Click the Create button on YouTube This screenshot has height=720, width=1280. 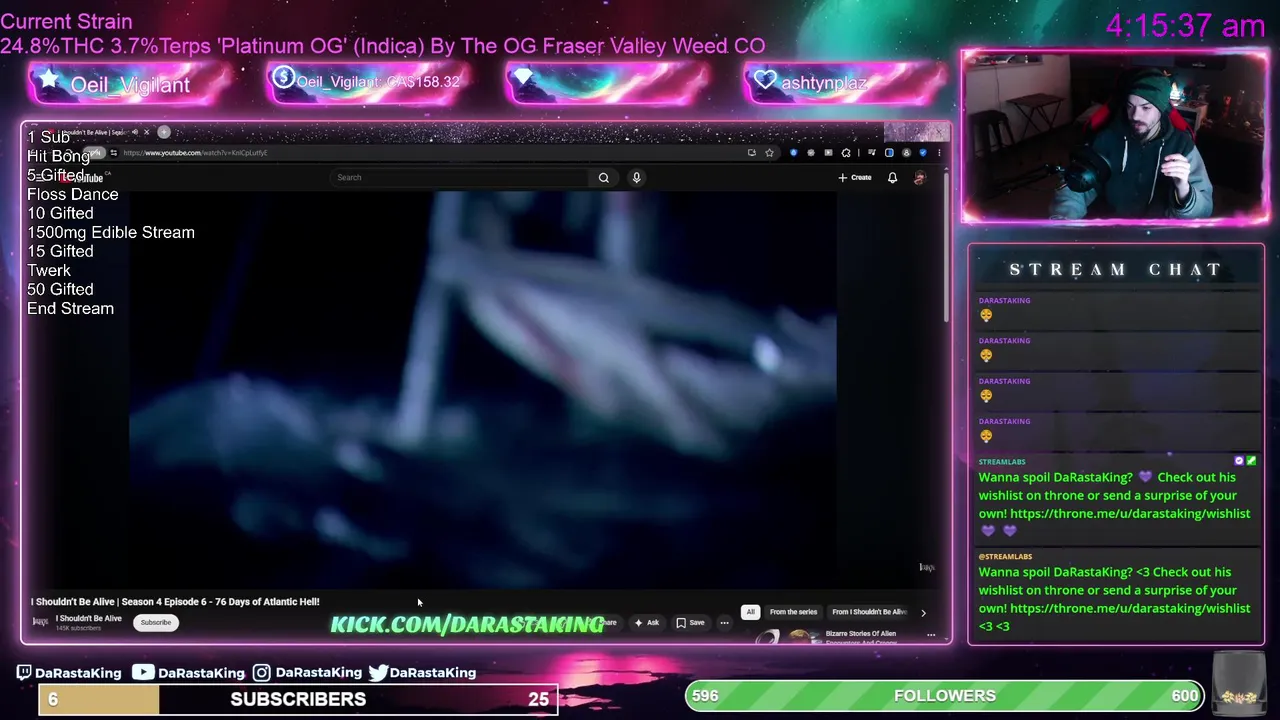pyautogui.click(x=855, y=178)
